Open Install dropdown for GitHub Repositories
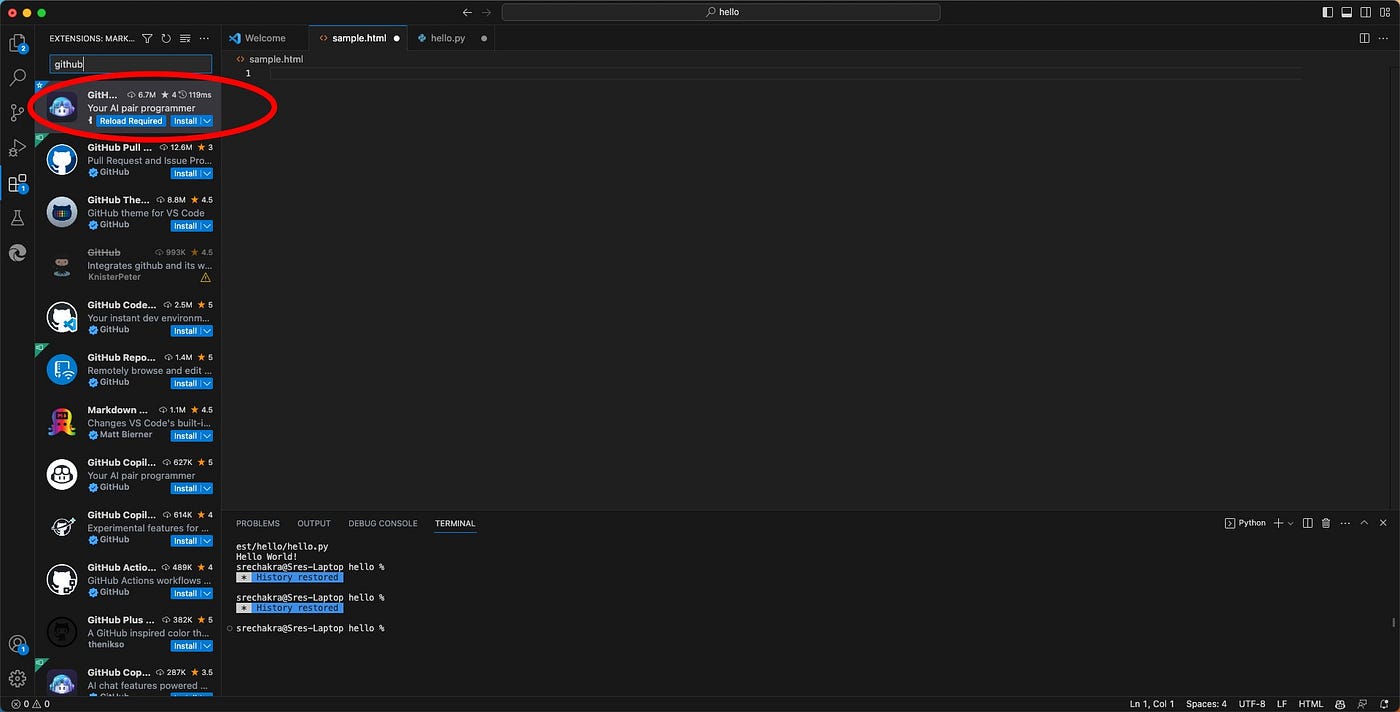 tap(206, 383)
